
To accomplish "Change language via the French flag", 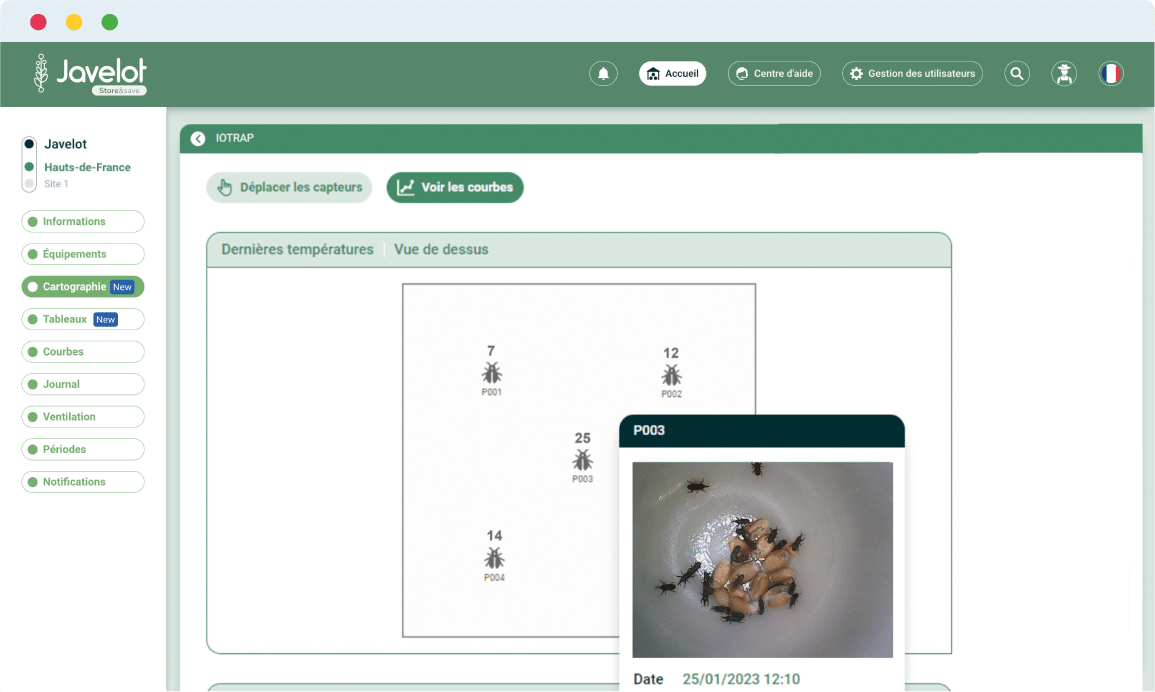I will pos(1111,74).
